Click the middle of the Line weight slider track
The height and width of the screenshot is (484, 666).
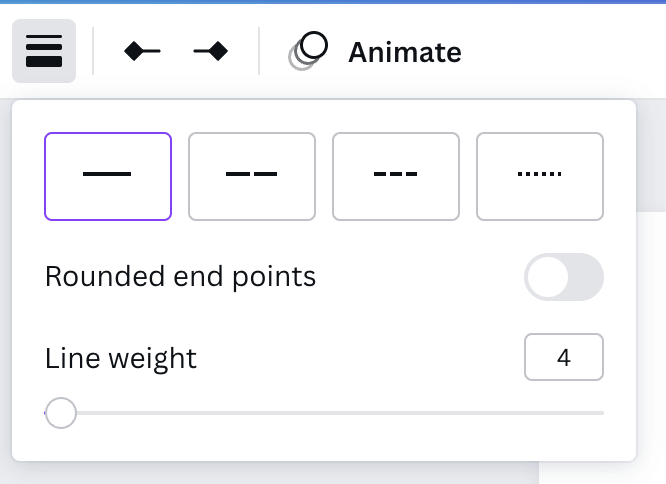(324, 413)
